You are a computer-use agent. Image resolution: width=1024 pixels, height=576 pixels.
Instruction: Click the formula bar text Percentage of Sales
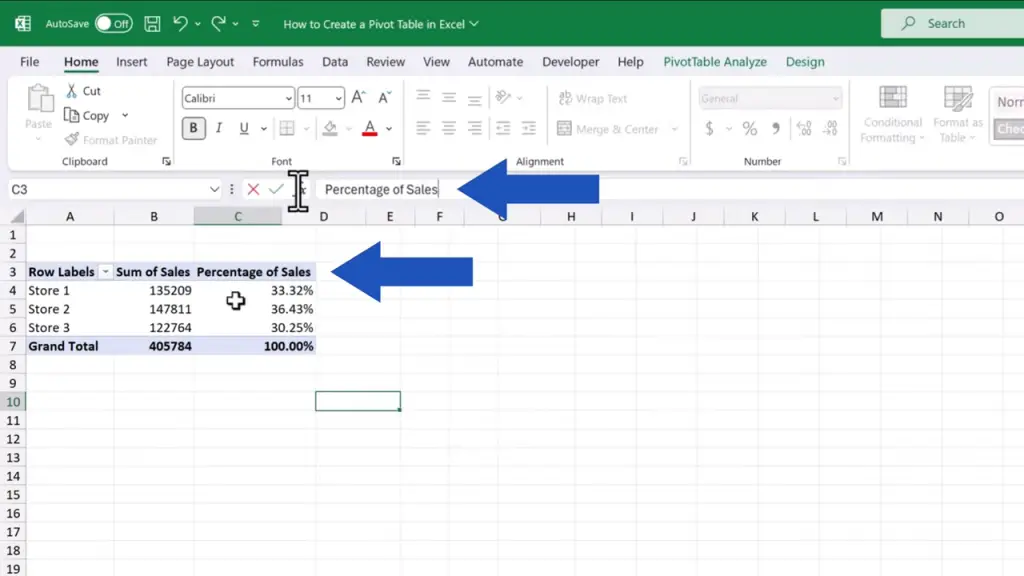point(381,189)
